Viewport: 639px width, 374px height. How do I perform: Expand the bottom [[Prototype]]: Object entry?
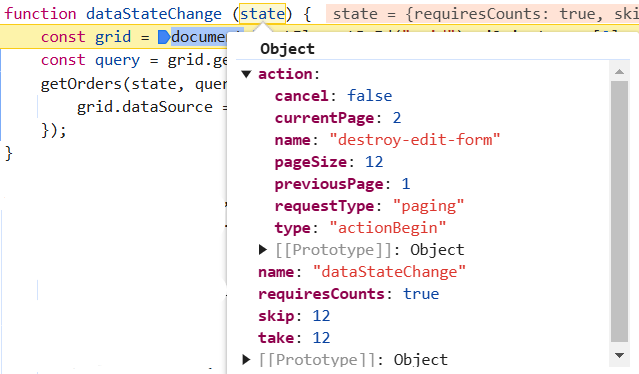tap(246, 360)
